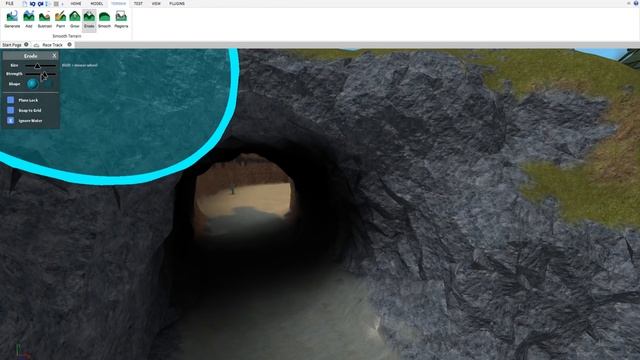Switch to the MODEL ribbon tab
This screenshot has width=640, height=360.
[x=96, y=4]
